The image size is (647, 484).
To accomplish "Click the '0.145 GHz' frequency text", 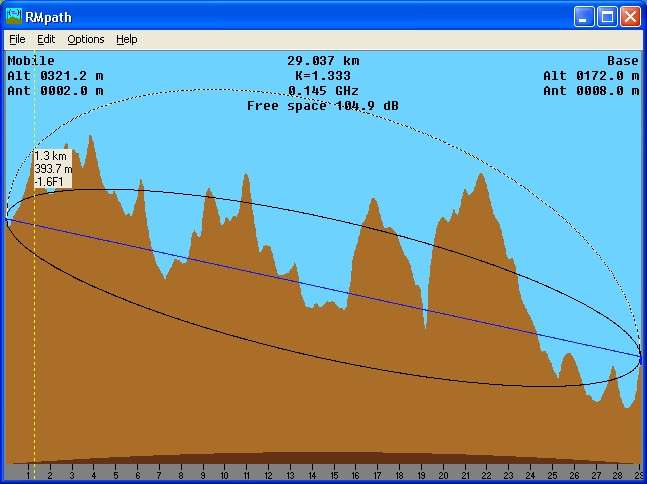I will pos(323,91).
